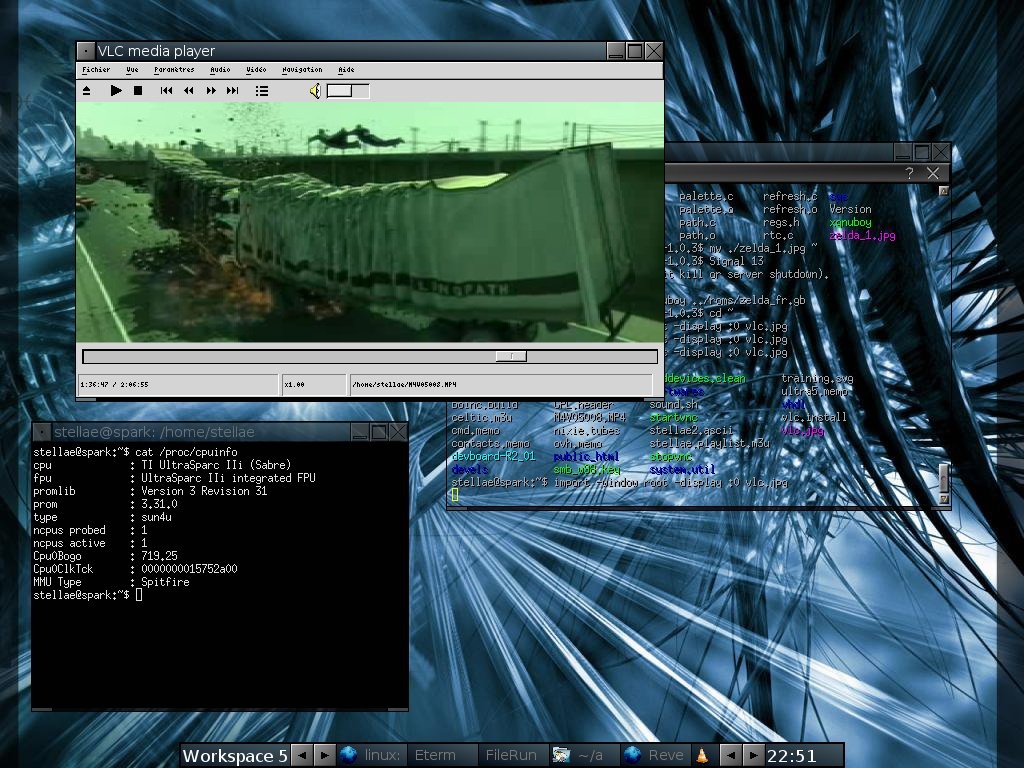Open the Audio menu in VLC
The image size is (1024, 768).
(220, 70)
